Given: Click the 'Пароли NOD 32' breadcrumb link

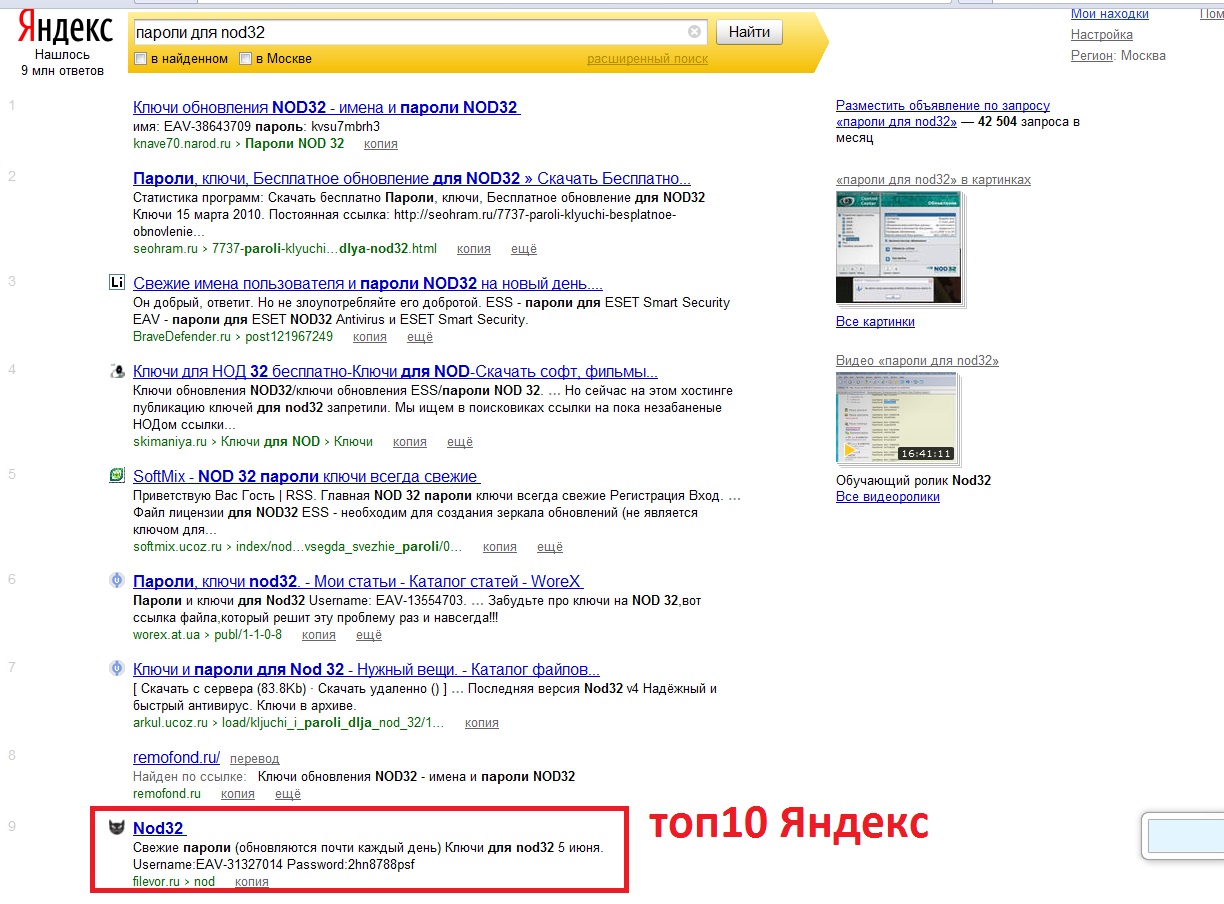Looking at the screenshot, I should click(x=295, y=144).
